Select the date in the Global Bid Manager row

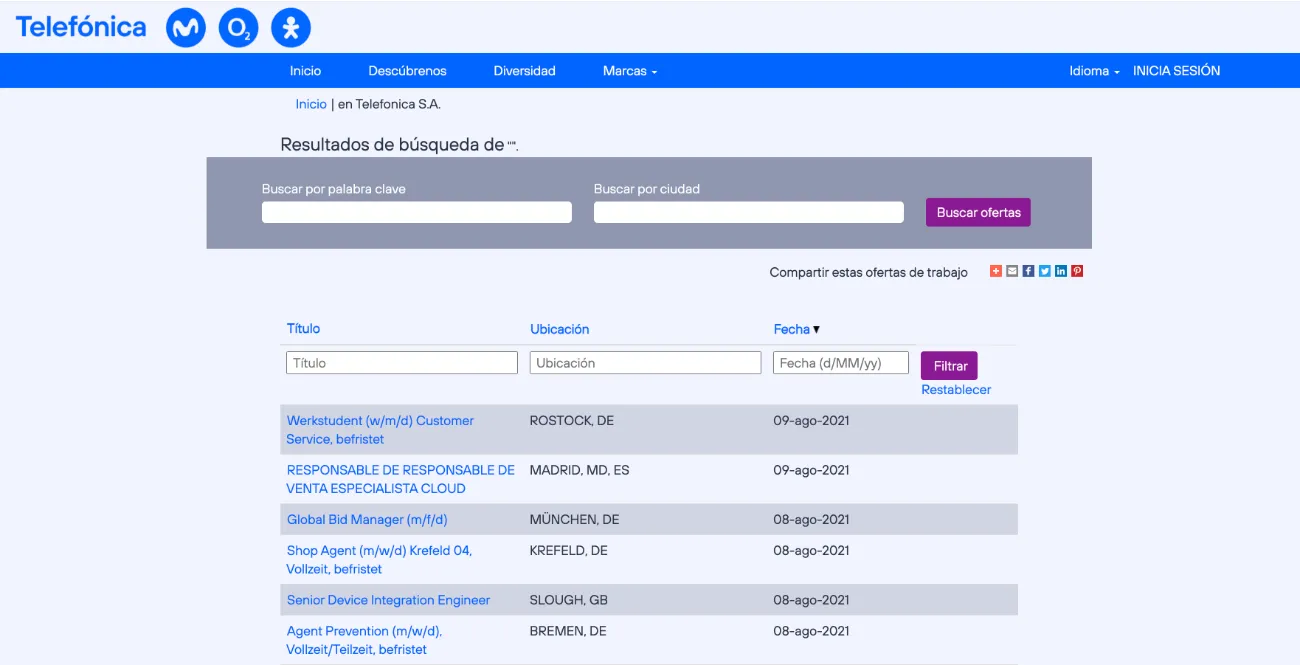[x=811, y=520]
